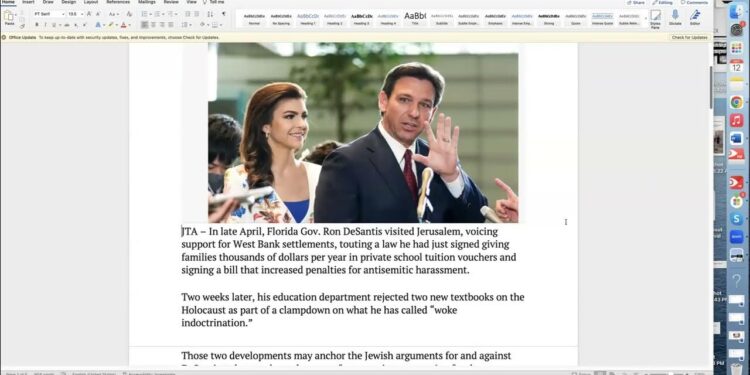Open the Review tab

pos(171,2)
